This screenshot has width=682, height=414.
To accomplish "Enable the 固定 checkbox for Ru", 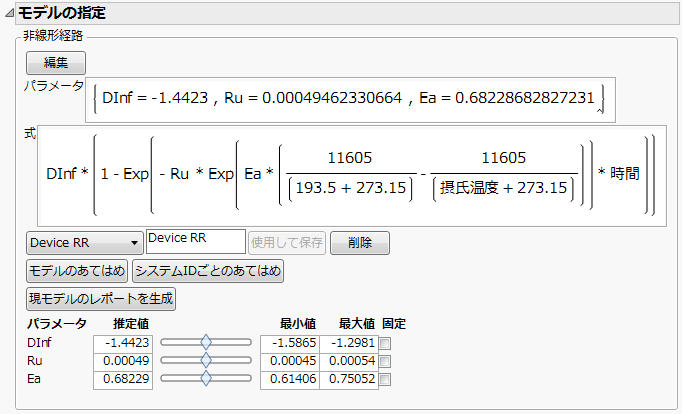I will click(x=385, y=361).
